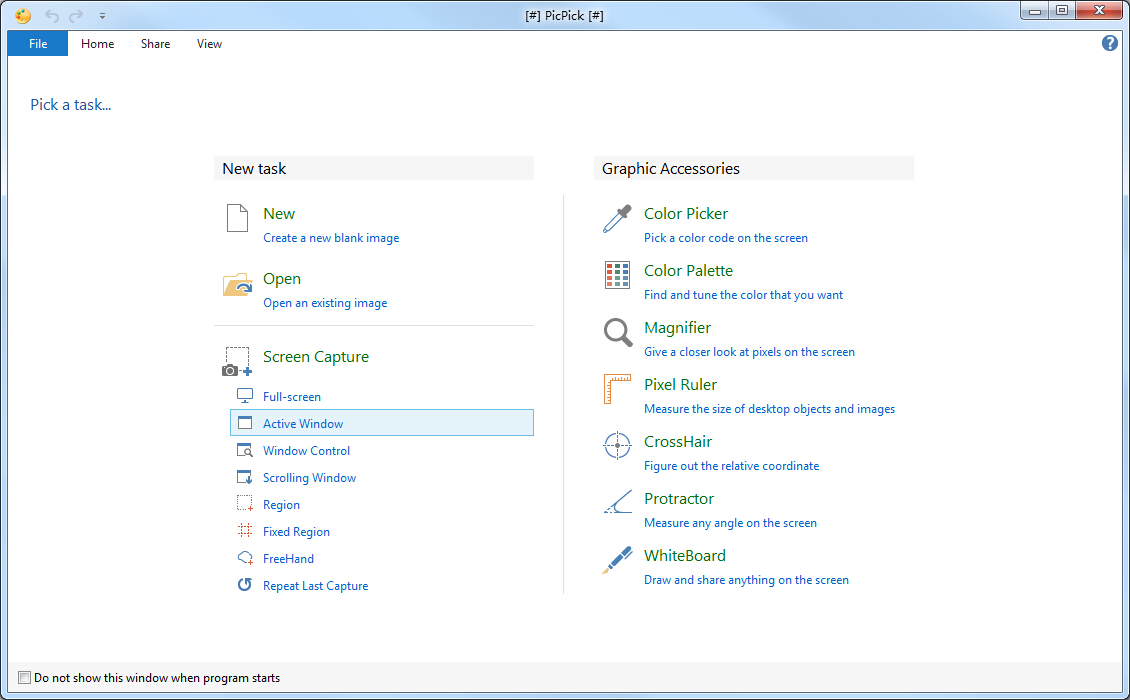Open the View tab

coord(209,44)
